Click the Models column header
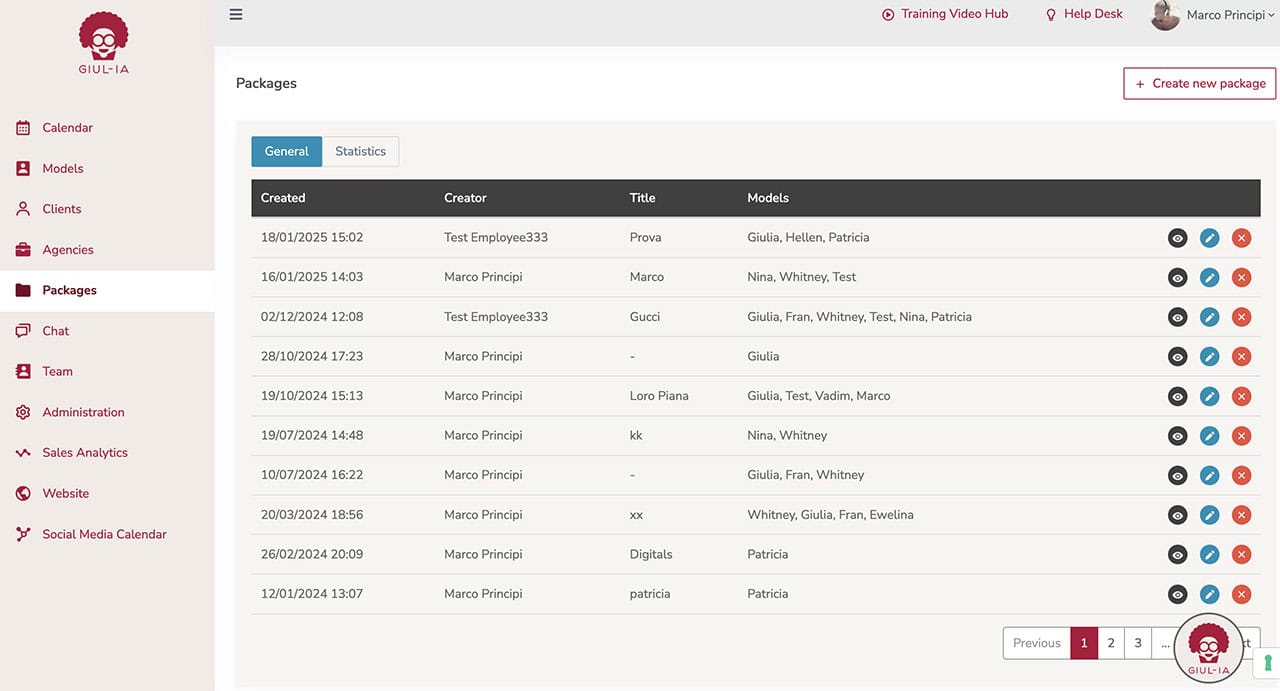This screenshot has width=1280, height=691. [768, 198]
